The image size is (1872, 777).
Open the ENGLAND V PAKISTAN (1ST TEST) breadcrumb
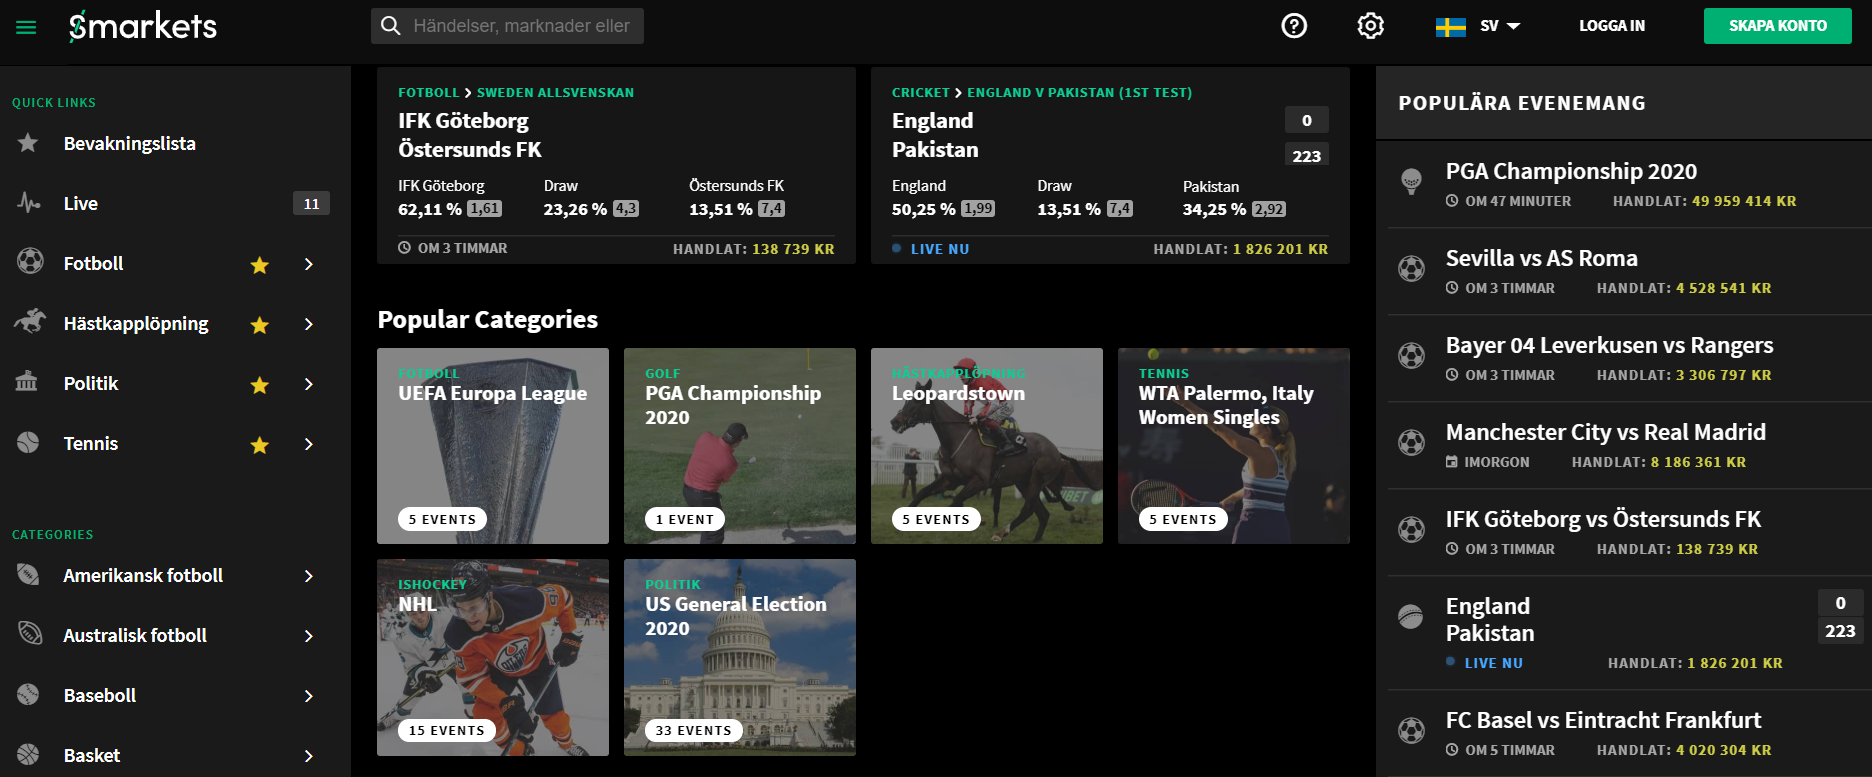click(1079, 92)
